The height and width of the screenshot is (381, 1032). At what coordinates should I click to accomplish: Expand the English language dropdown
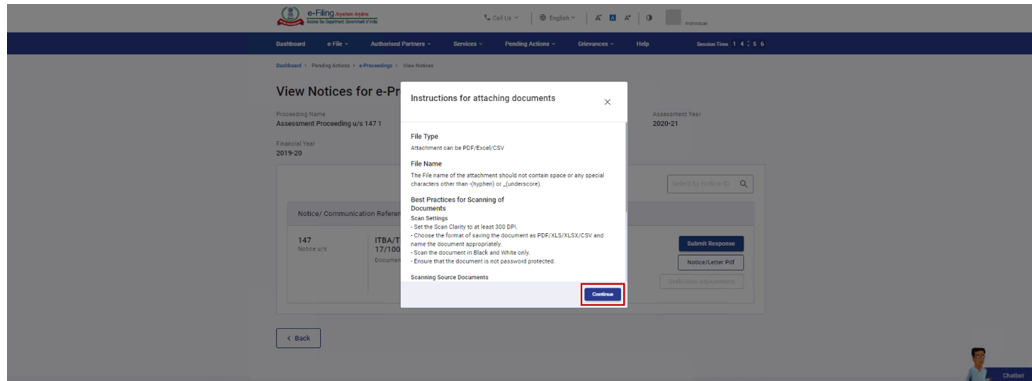coord(557,18)
